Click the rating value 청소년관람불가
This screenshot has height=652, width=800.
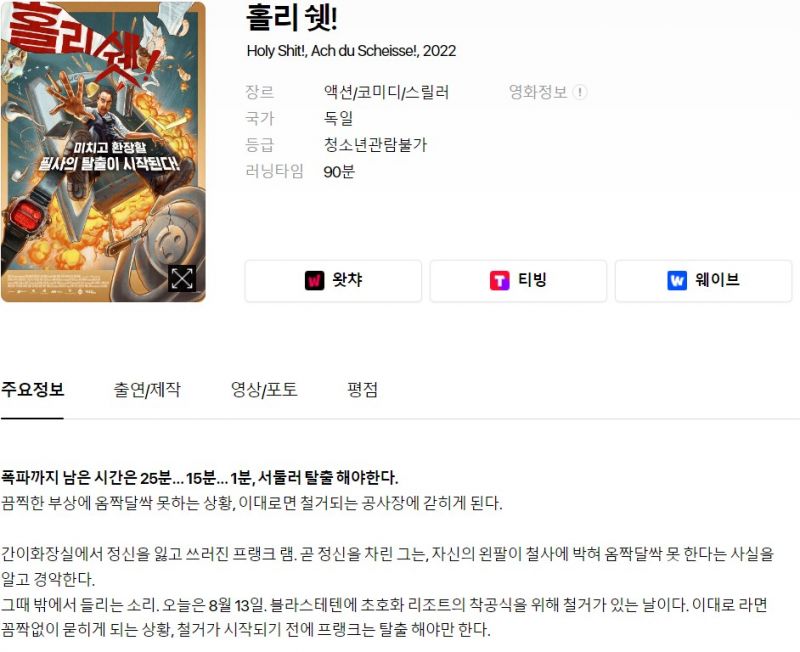(x=375, y=145)
